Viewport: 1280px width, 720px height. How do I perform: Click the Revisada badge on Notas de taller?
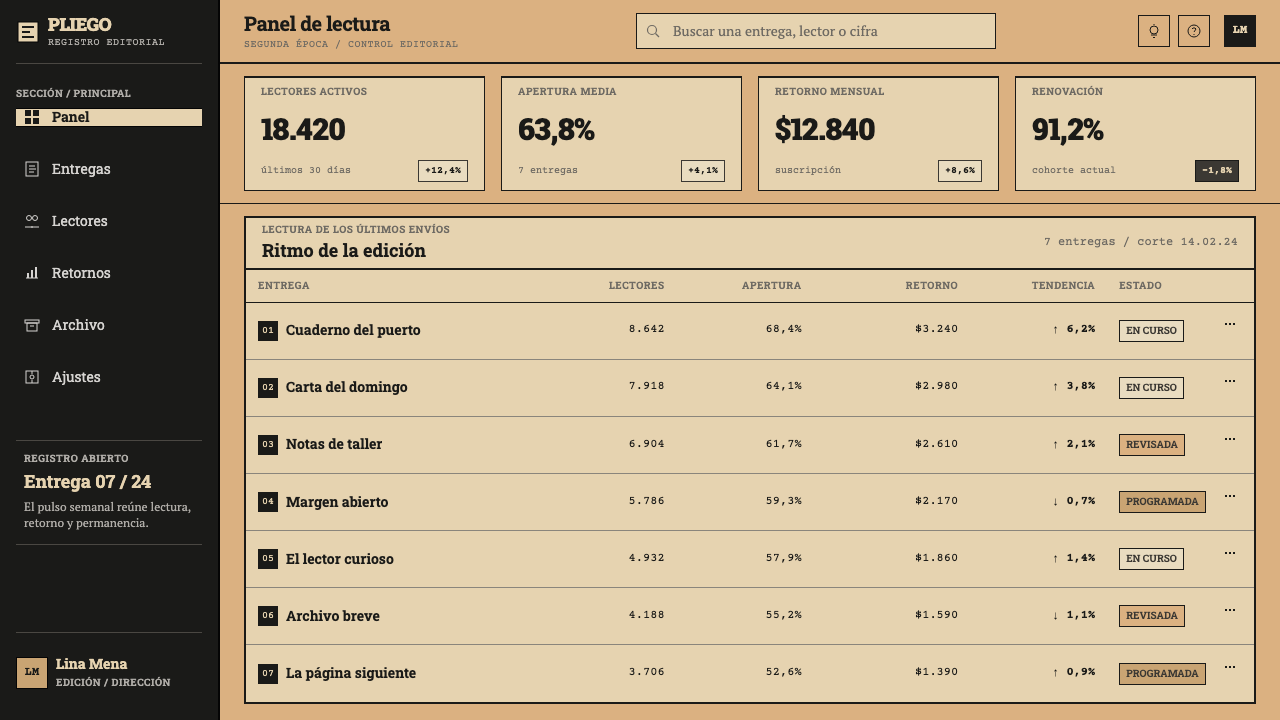click(x=1152, y=444)
